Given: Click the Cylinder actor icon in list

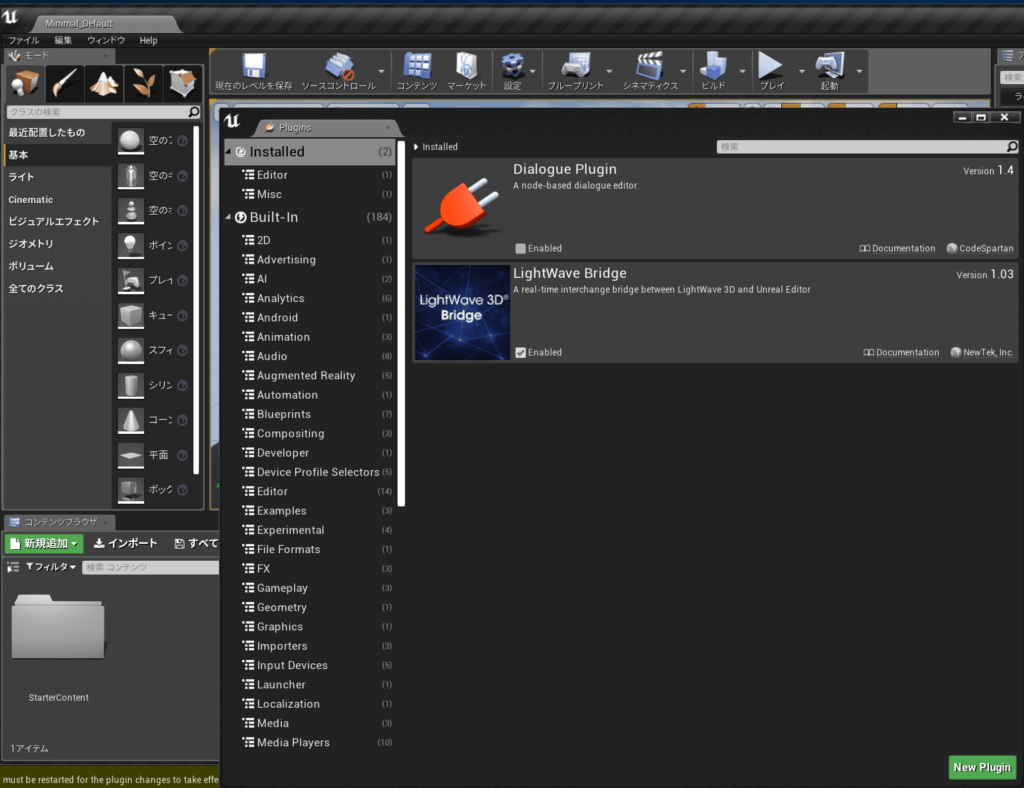Looking at the screenshot, I should (131, 385).
